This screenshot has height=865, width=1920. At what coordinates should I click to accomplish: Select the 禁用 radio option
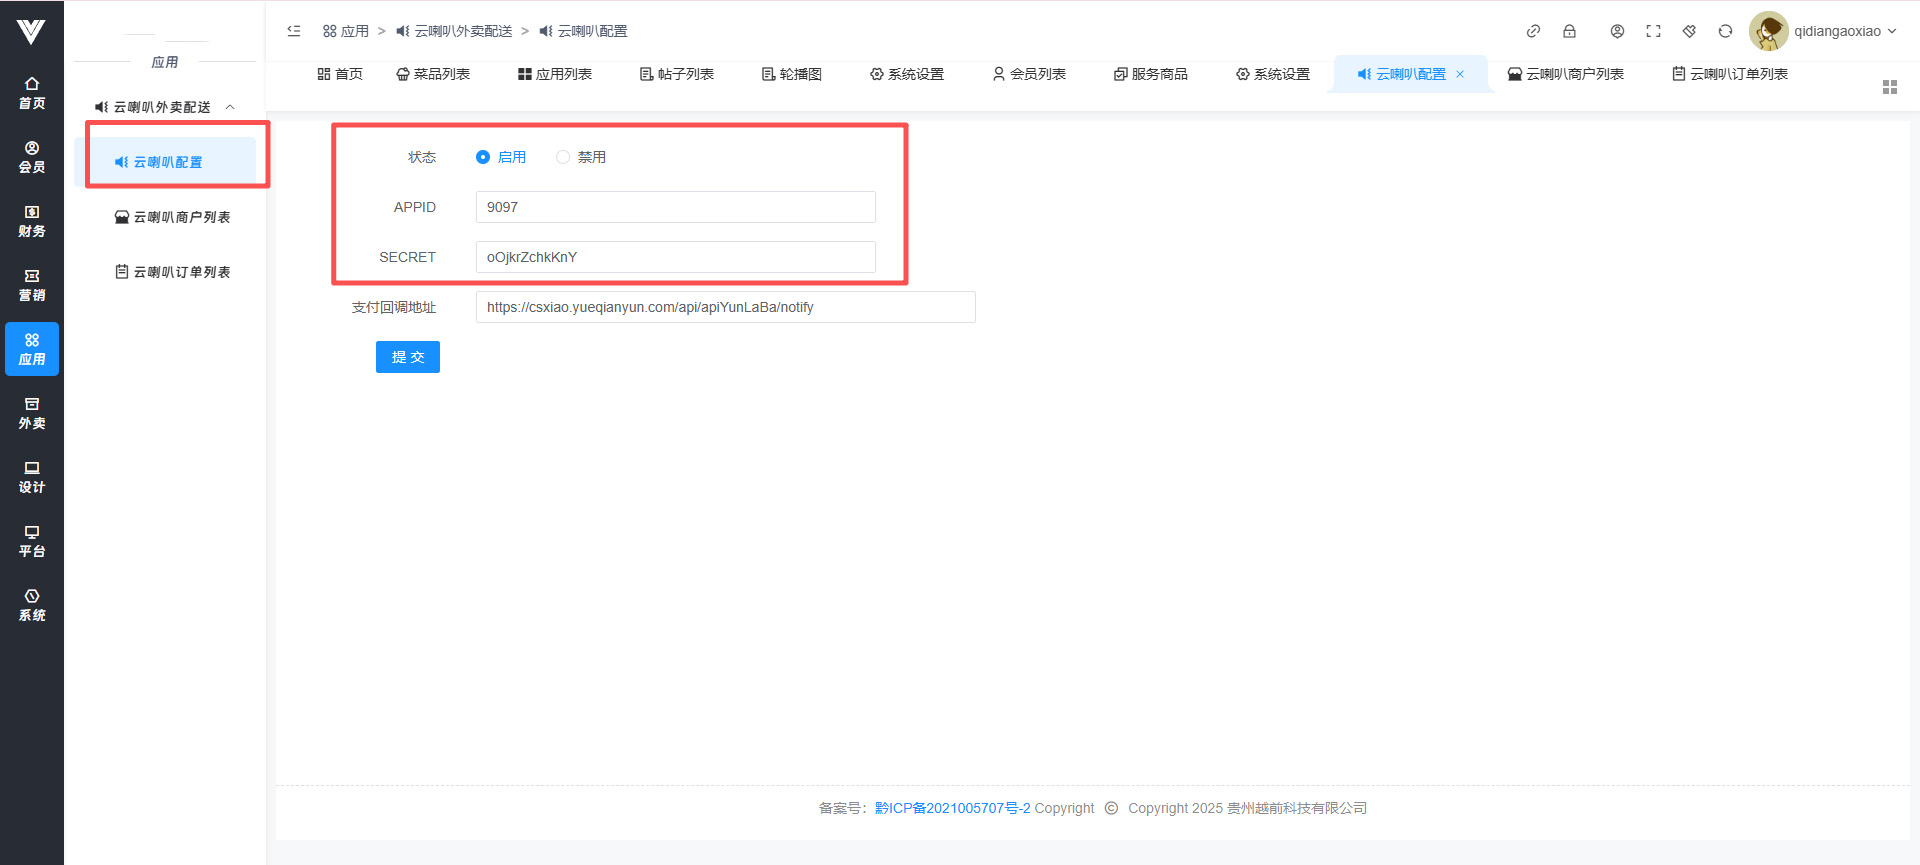(563, 157)
